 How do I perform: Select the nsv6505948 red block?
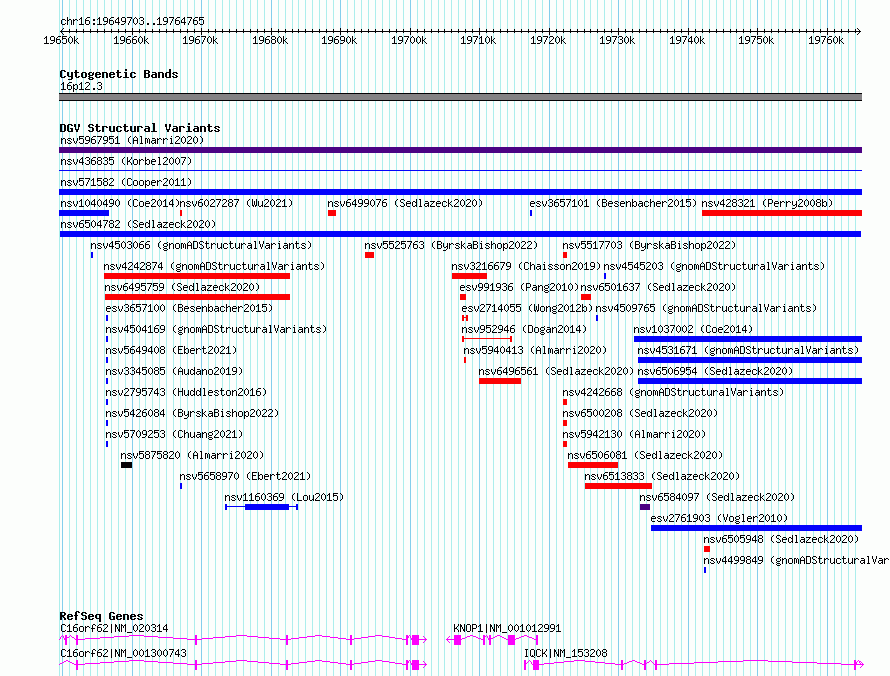707,549
